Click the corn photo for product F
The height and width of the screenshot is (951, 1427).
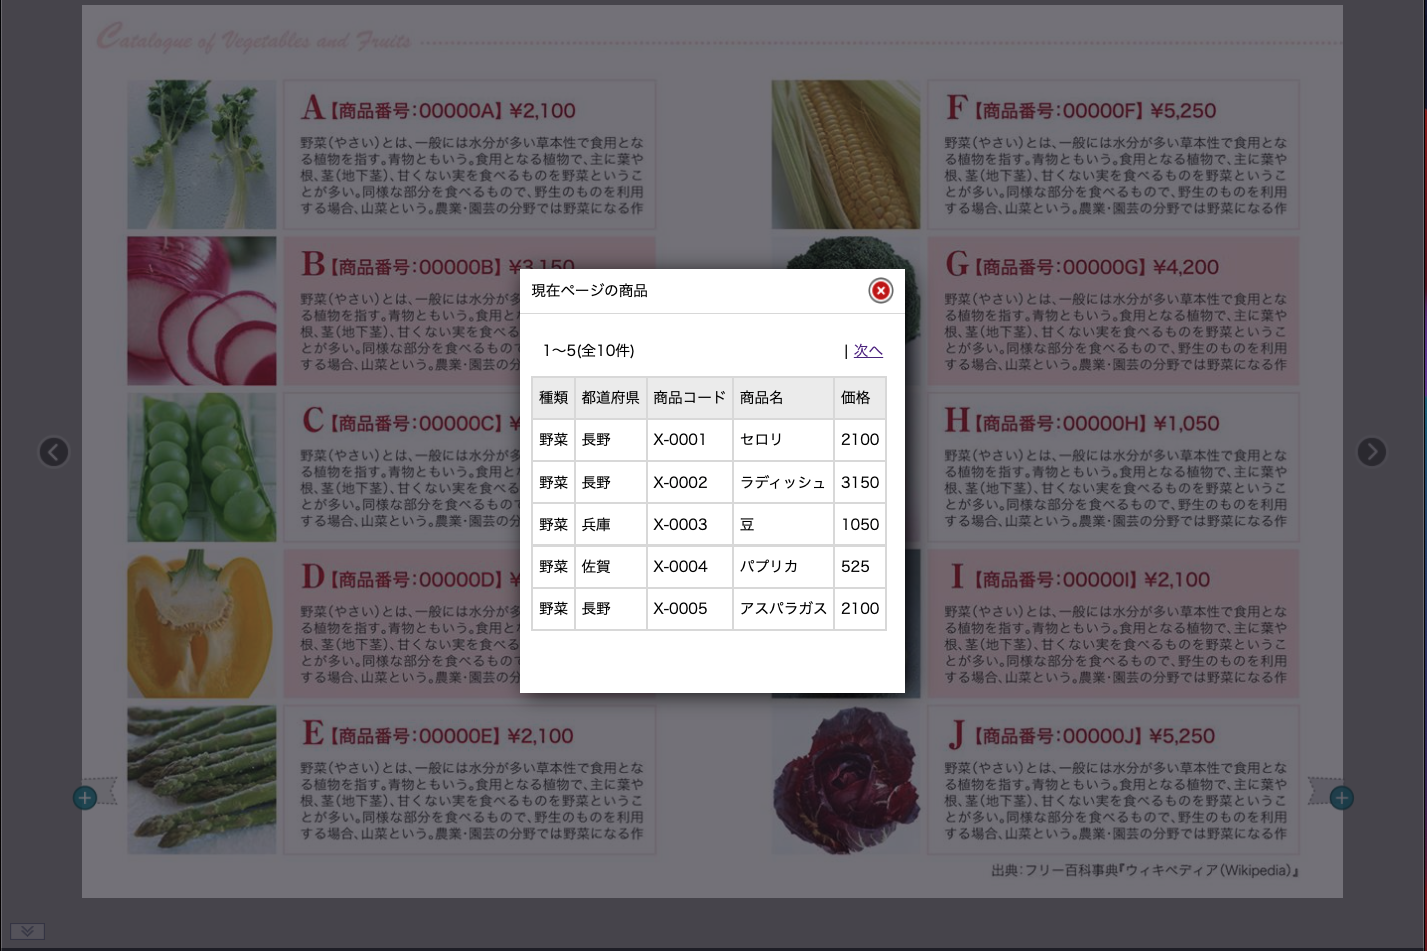(x=845, y=155)
